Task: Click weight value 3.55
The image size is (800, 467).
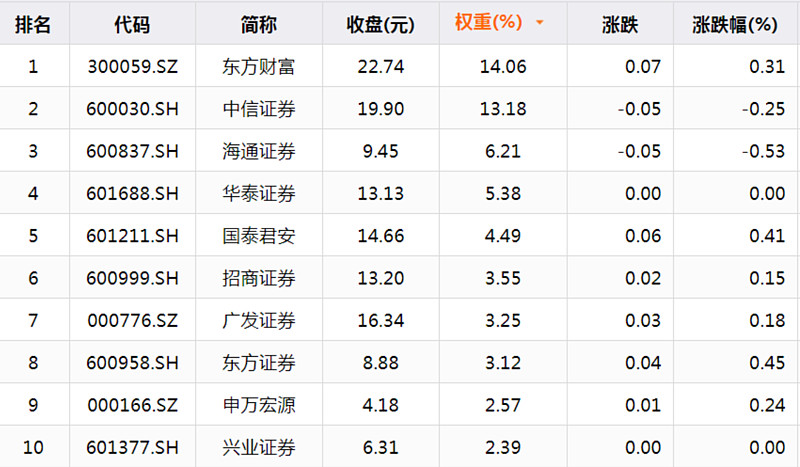Action: (x=503, y=279)
